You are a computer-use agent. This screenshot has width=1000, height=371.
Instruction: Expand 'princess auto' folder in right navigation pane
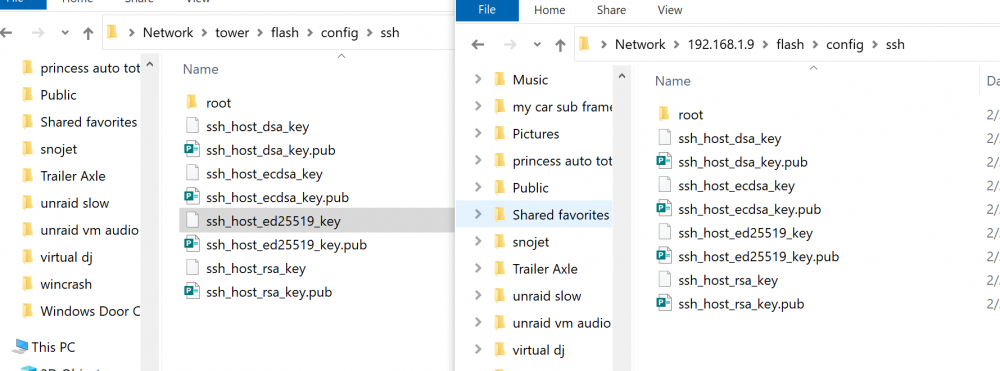tap(478, 161)
